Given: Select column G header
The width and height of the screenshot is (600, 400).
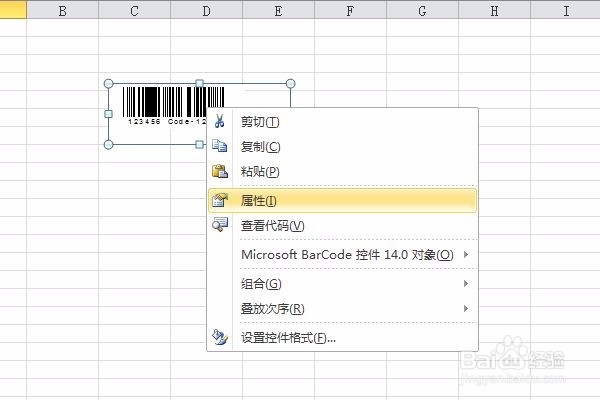Looking at the screenshot, I should click(422, 10).
